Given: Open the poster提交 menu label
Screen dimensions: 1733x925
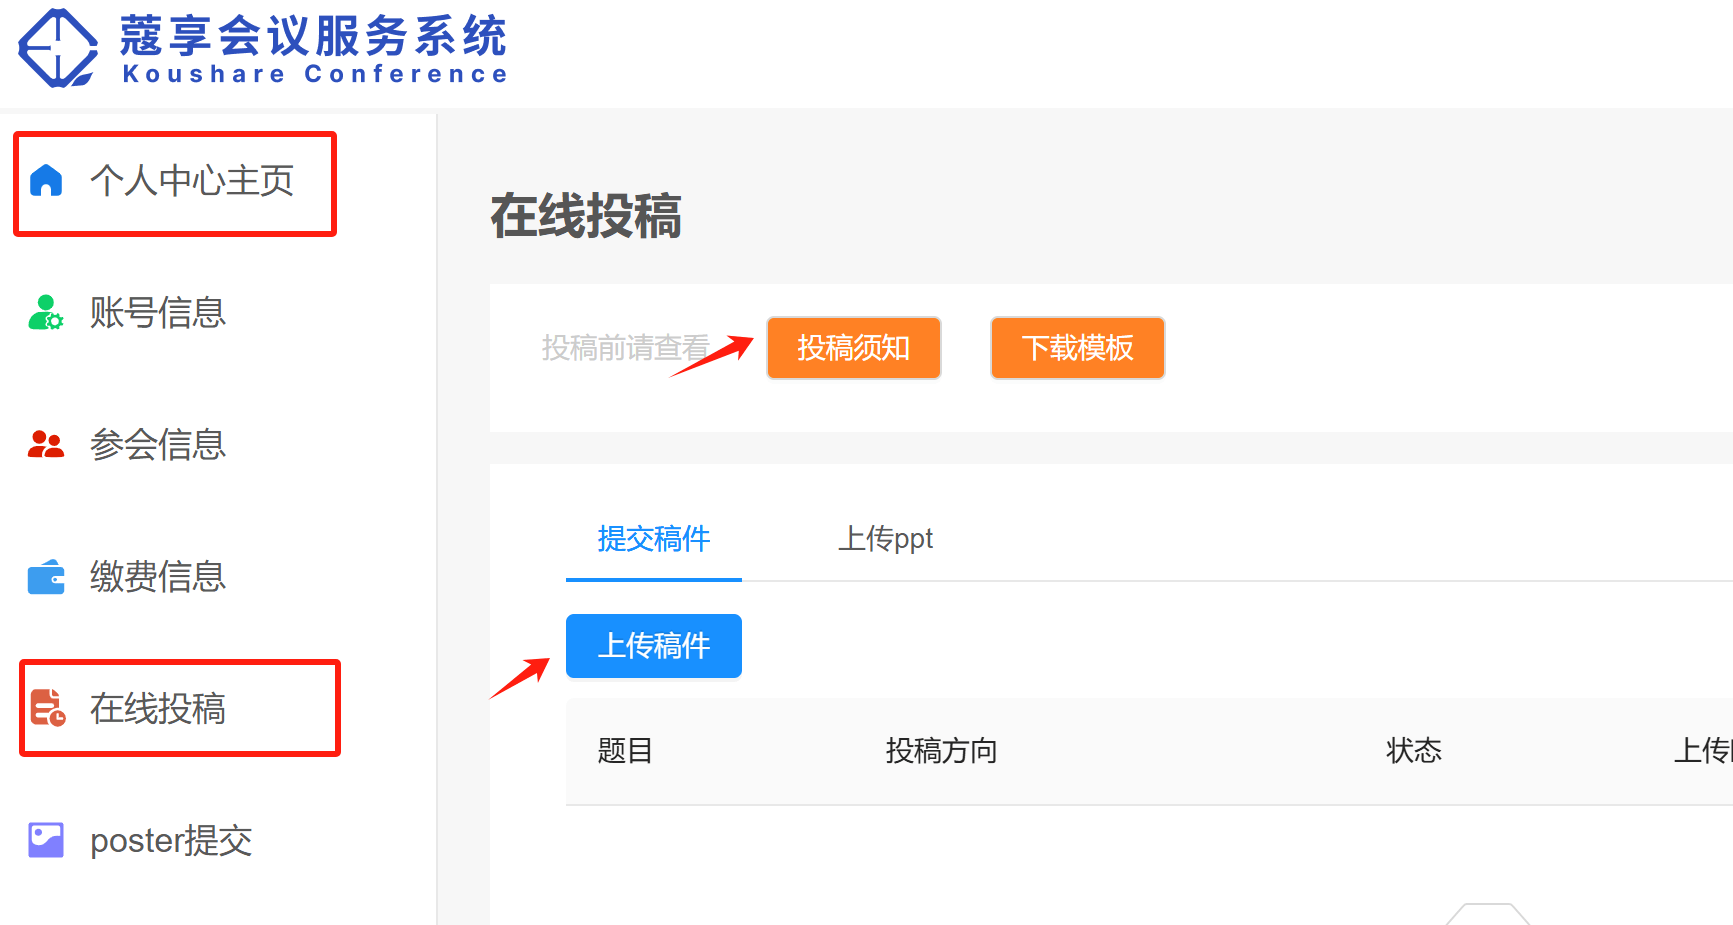Looking at the screenshot, I should pyautogui.click(x=171, y=841).
